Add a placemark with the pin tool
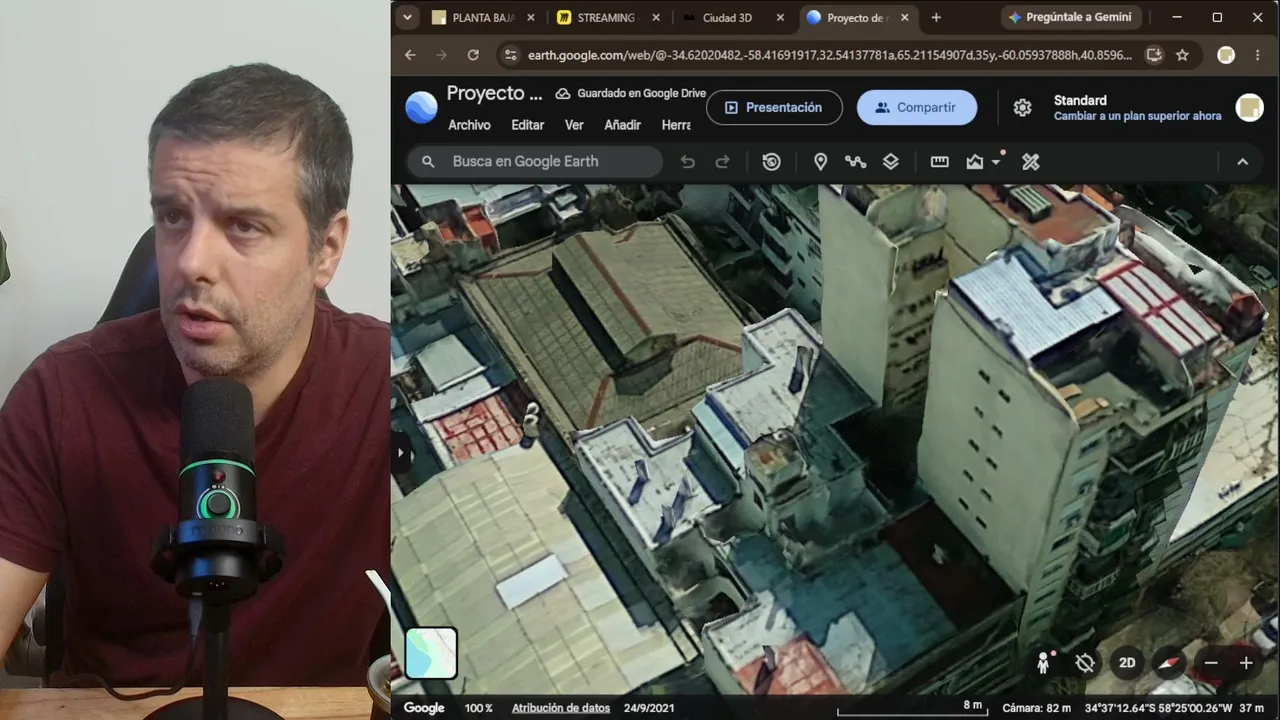Viewport: 1280px width, 720px height. (820, 162)
